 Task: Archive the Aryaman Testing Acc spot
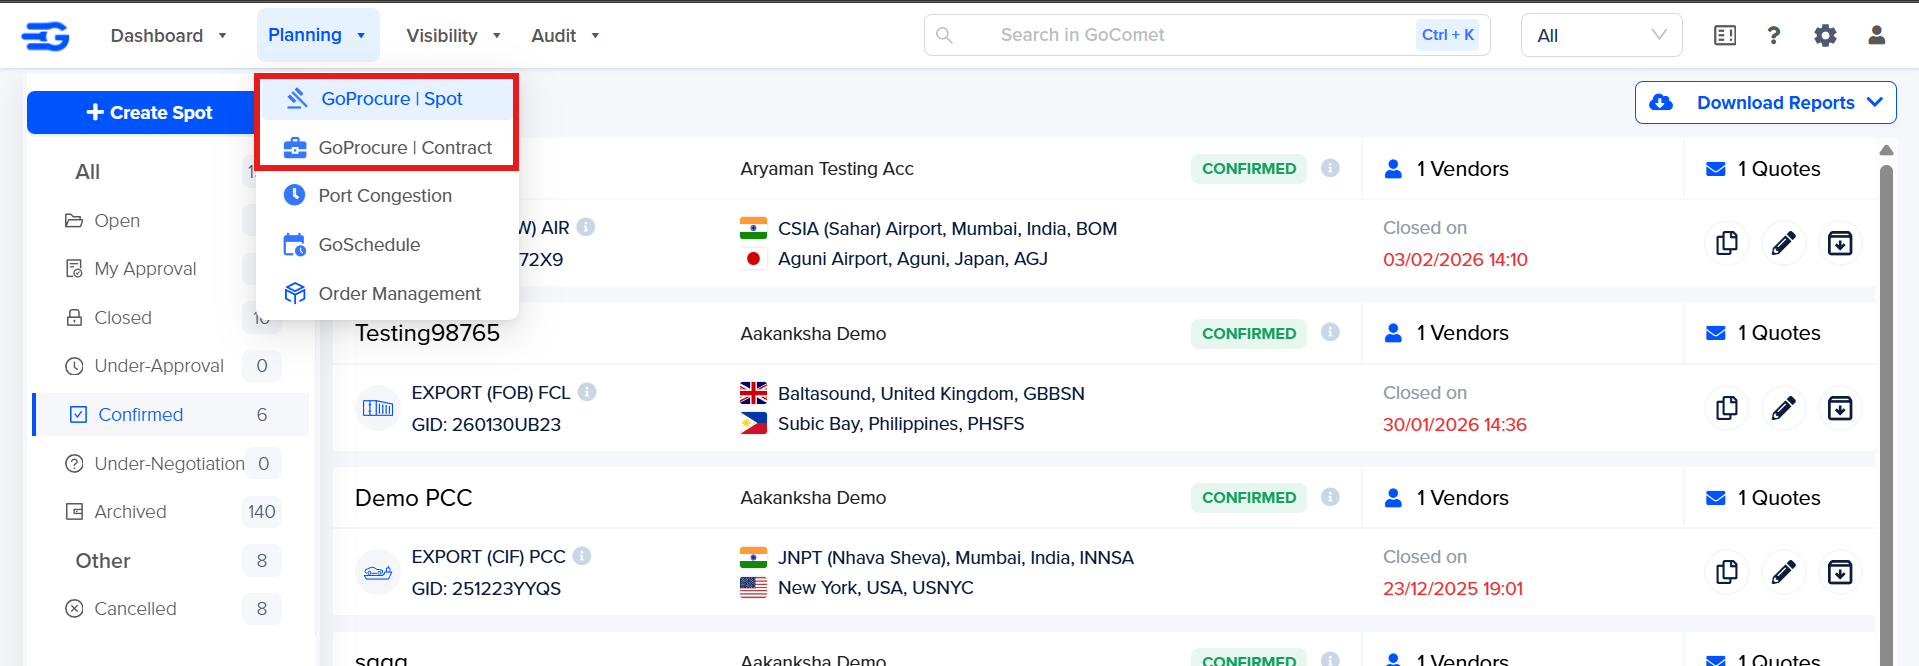click(x=1840, y=243)
